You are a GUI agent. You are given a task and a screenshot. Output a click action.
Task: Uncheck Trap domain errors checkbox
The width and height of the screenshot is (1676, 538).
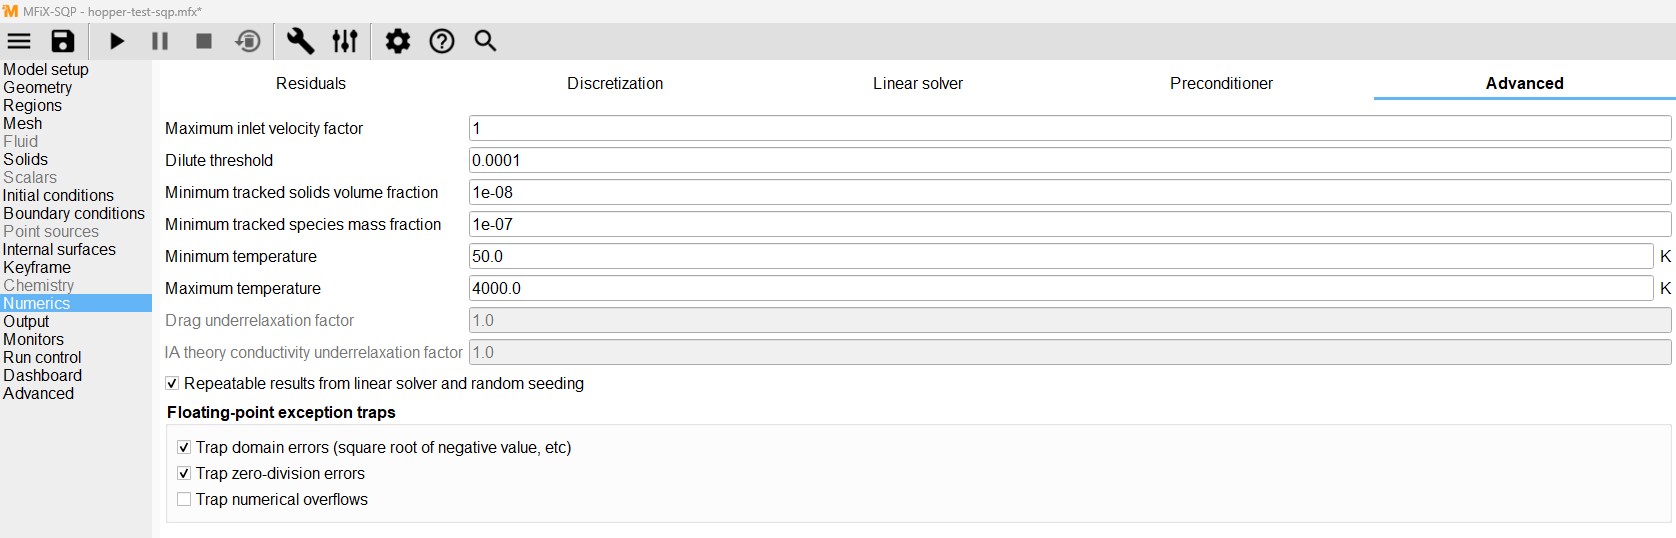pyautogui.click(x=184, y=447)
